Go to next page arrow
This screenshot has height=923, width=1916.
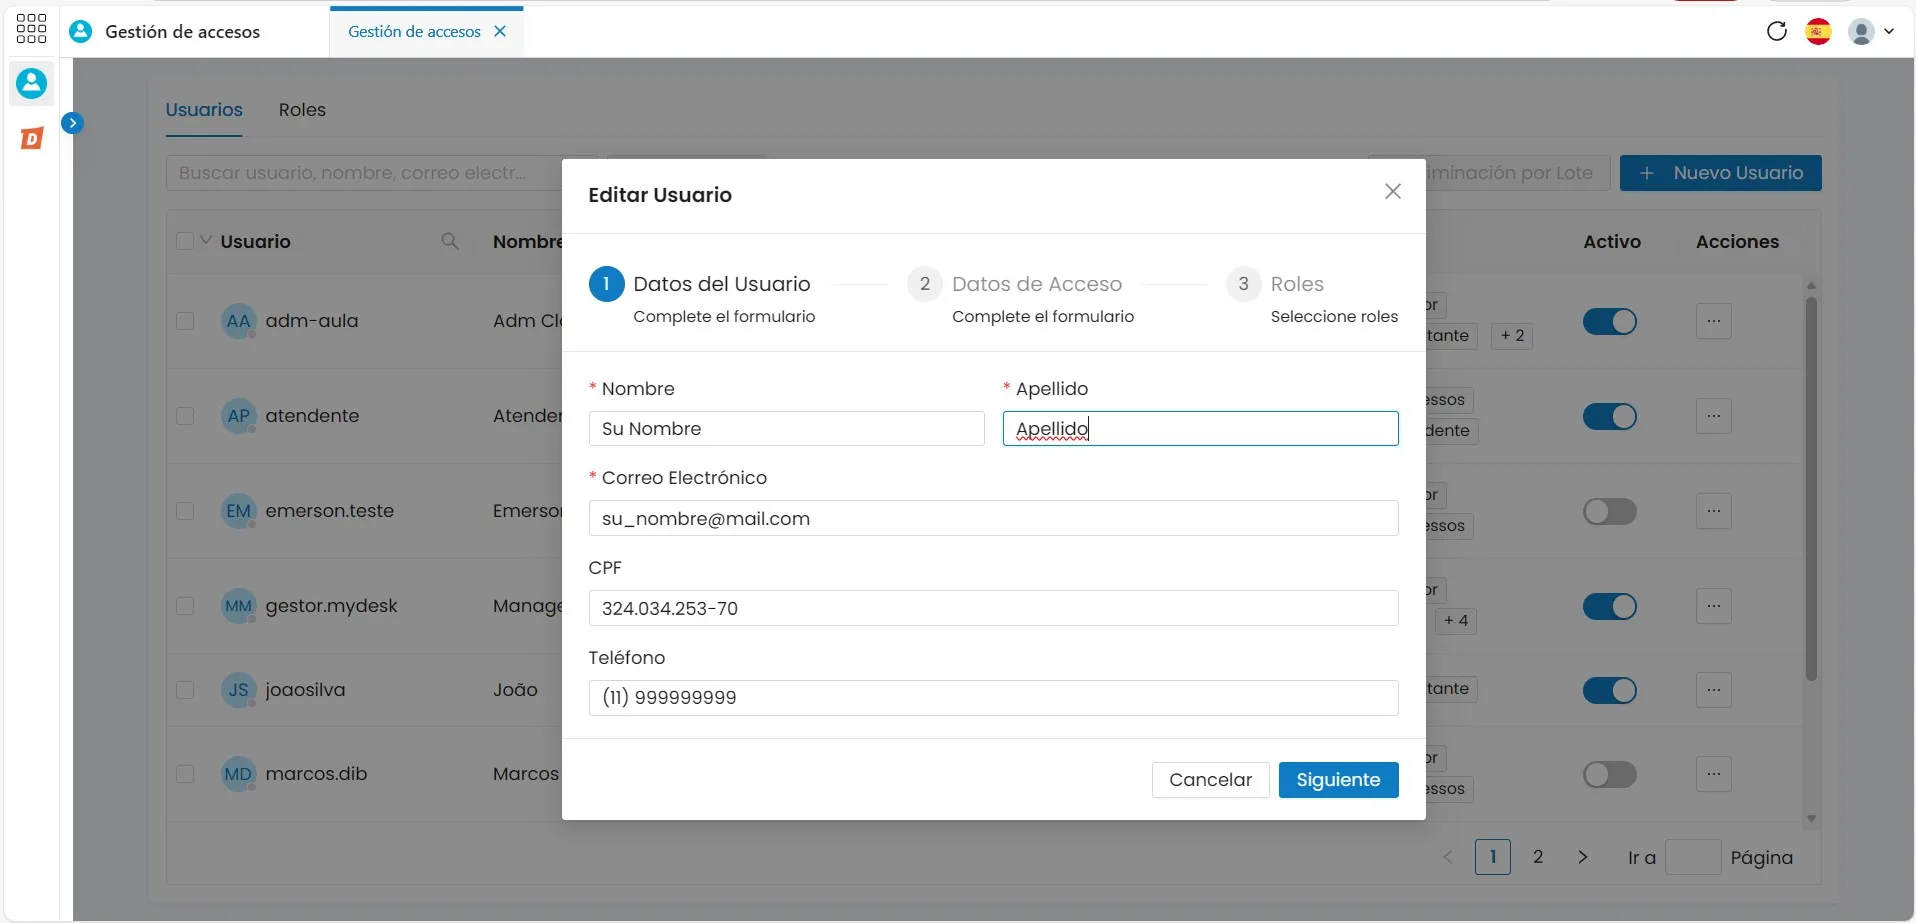tap(1582, 857)
